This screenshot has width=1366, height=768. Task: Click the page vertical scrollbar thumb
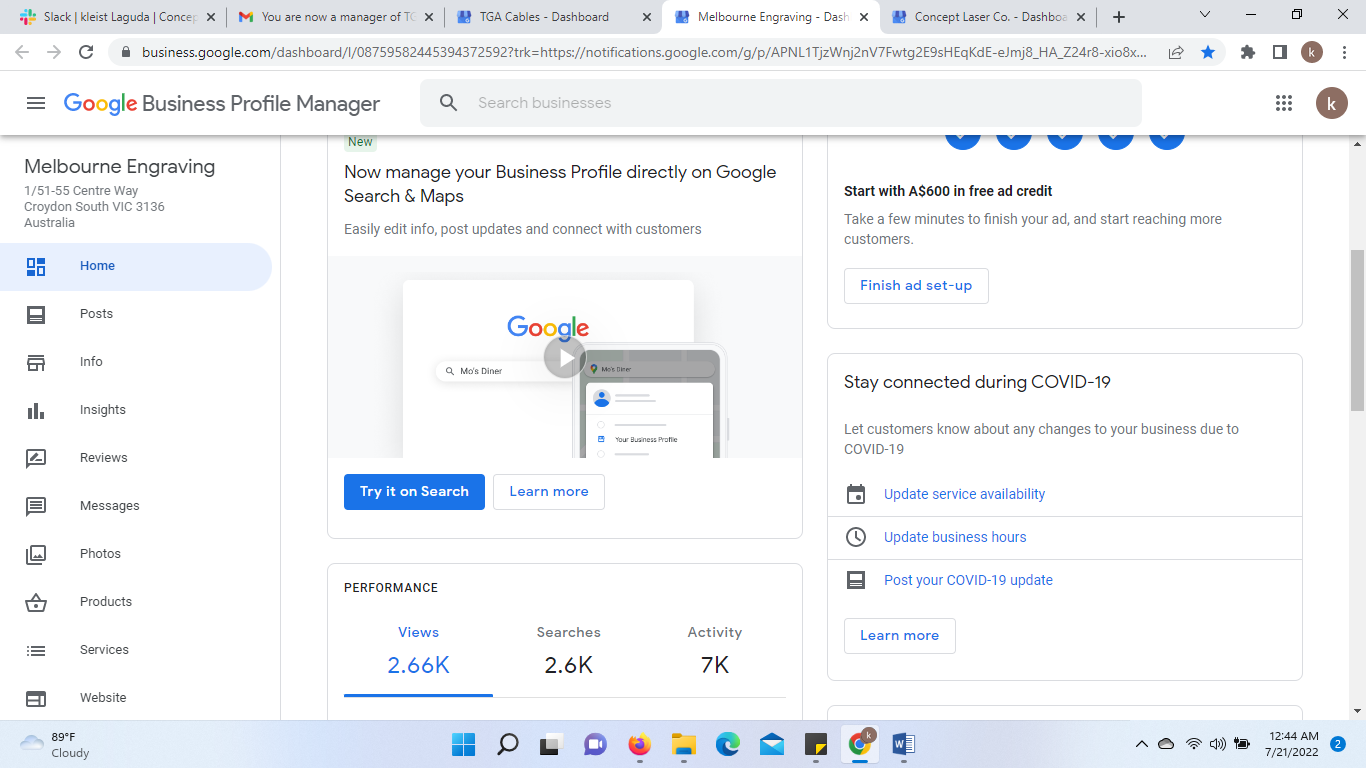click(1357, 330)
